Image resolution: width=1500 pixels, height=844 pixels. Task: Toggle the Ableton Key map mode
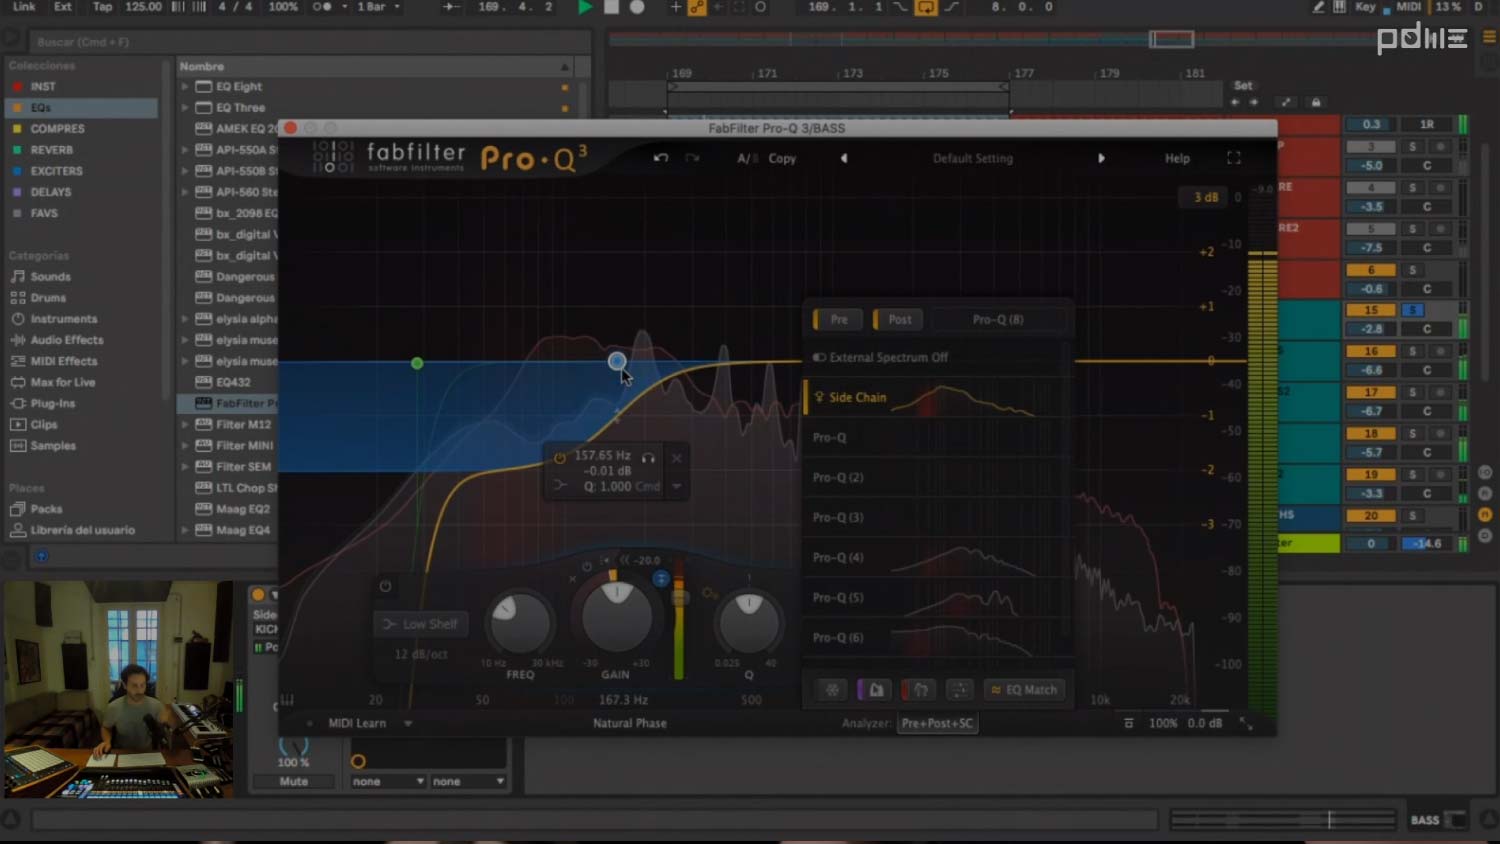coord(1365,7)
